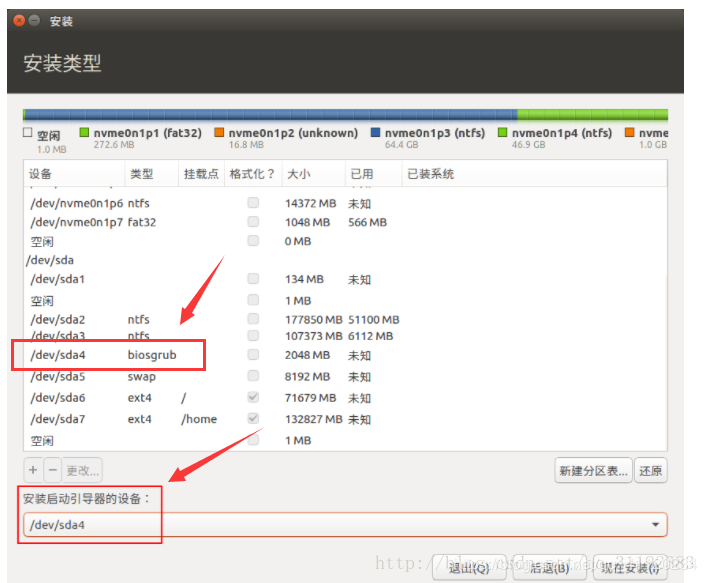This screenshot has height=583, width=707.
Task: Toggle format checkbox for /dev/sda1
Action: point(253,279)
